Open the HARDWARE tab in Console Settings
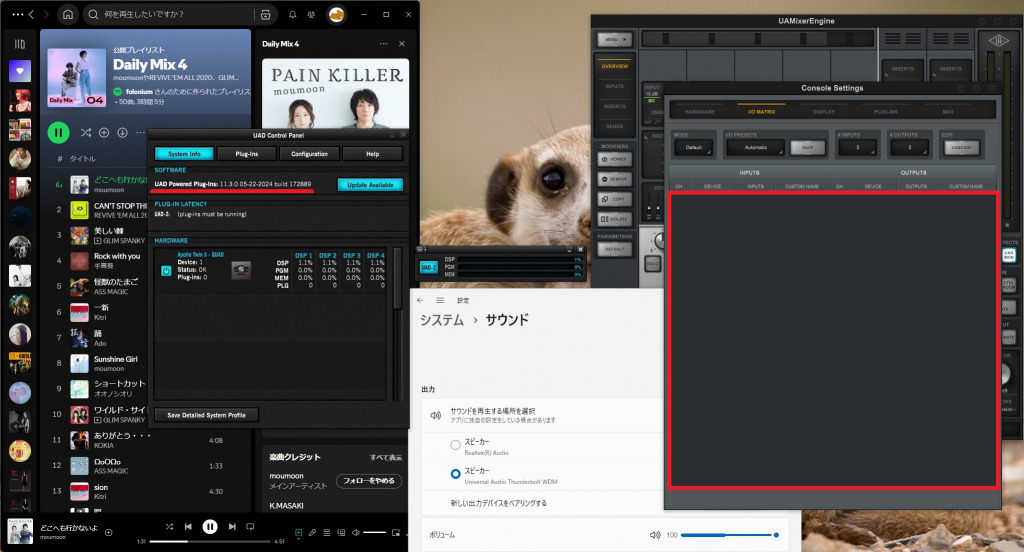 (699, 111)
